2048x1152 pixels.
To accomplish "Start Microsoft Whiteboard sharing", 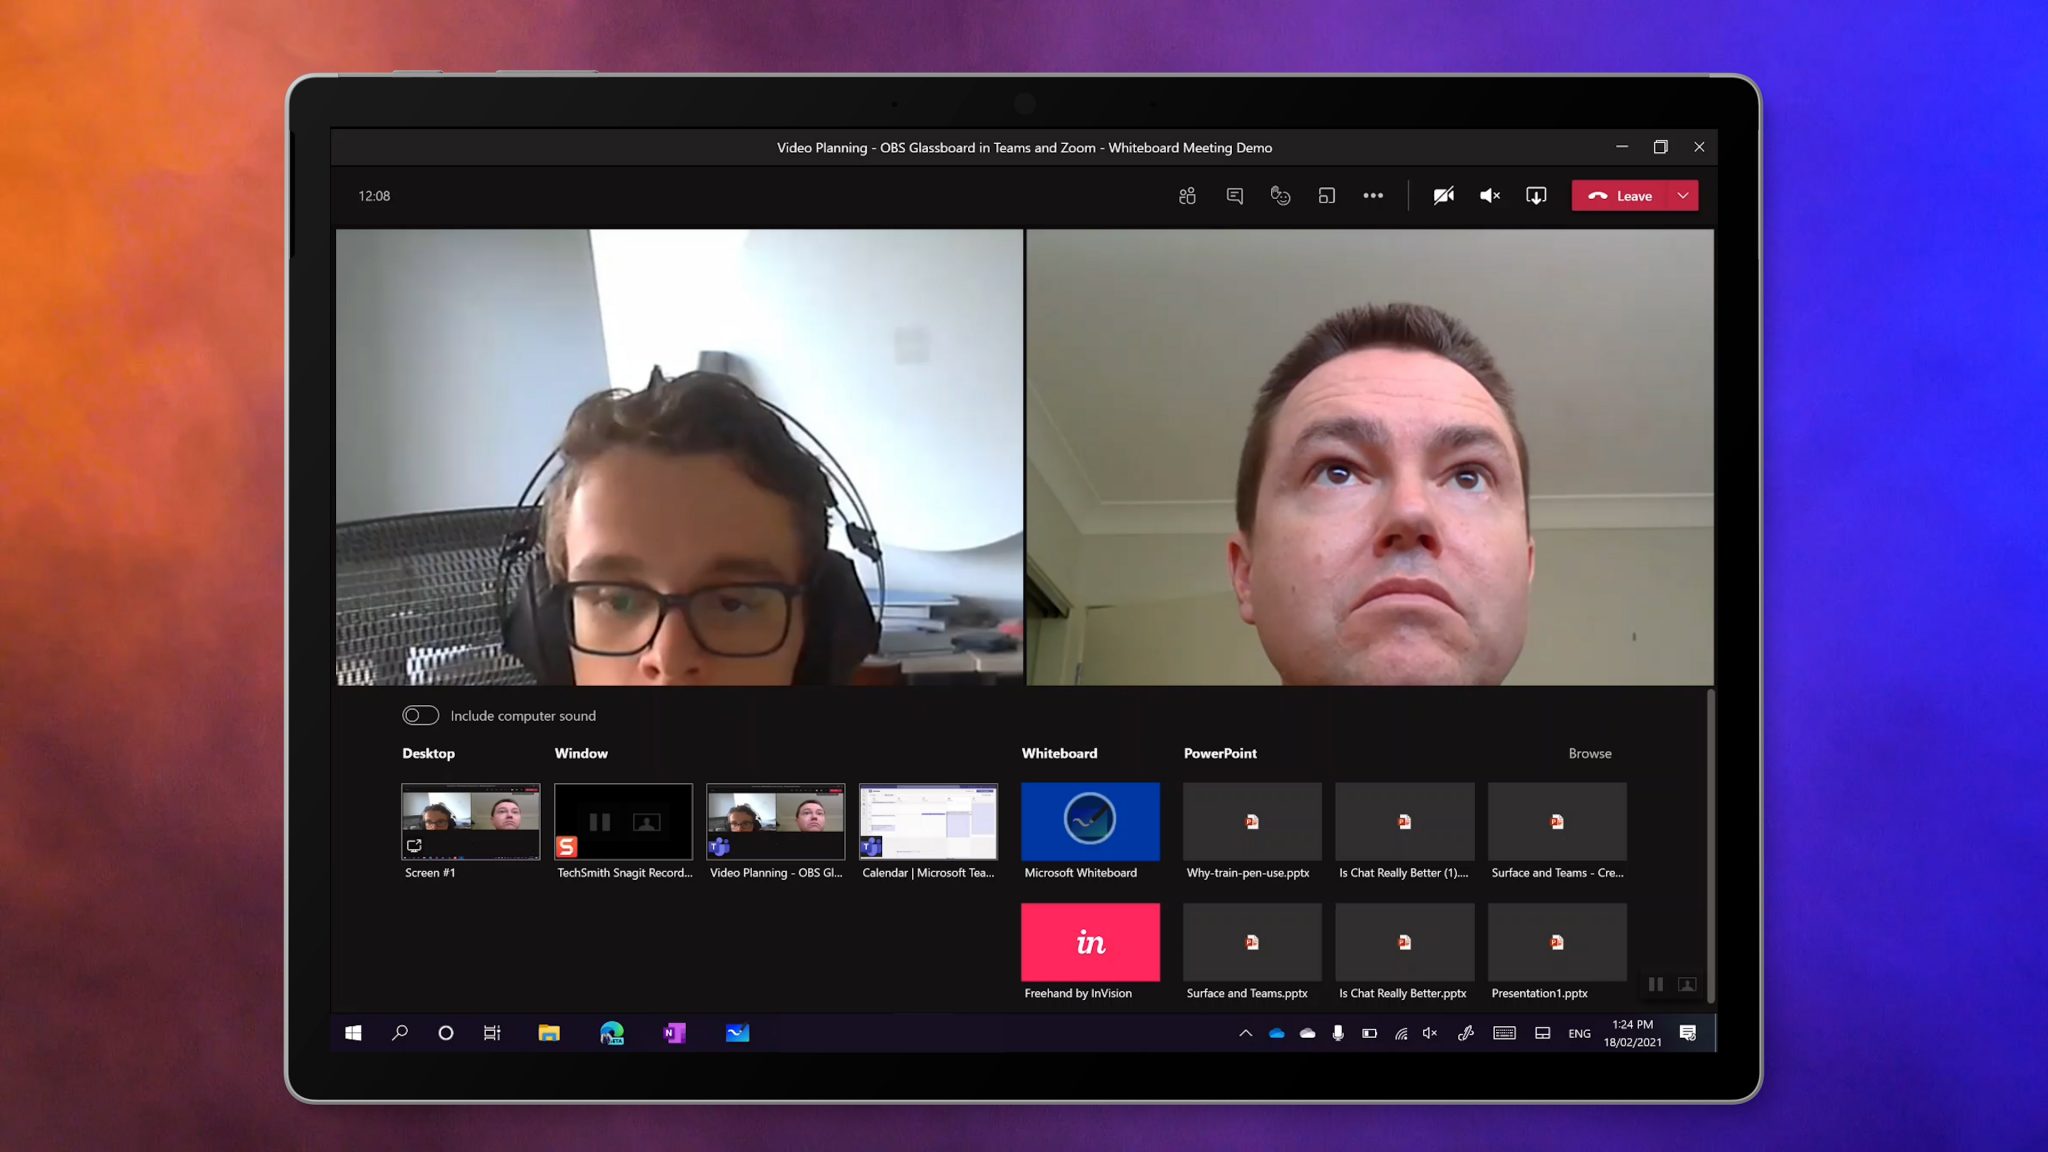I will [x=1090, y=822].
